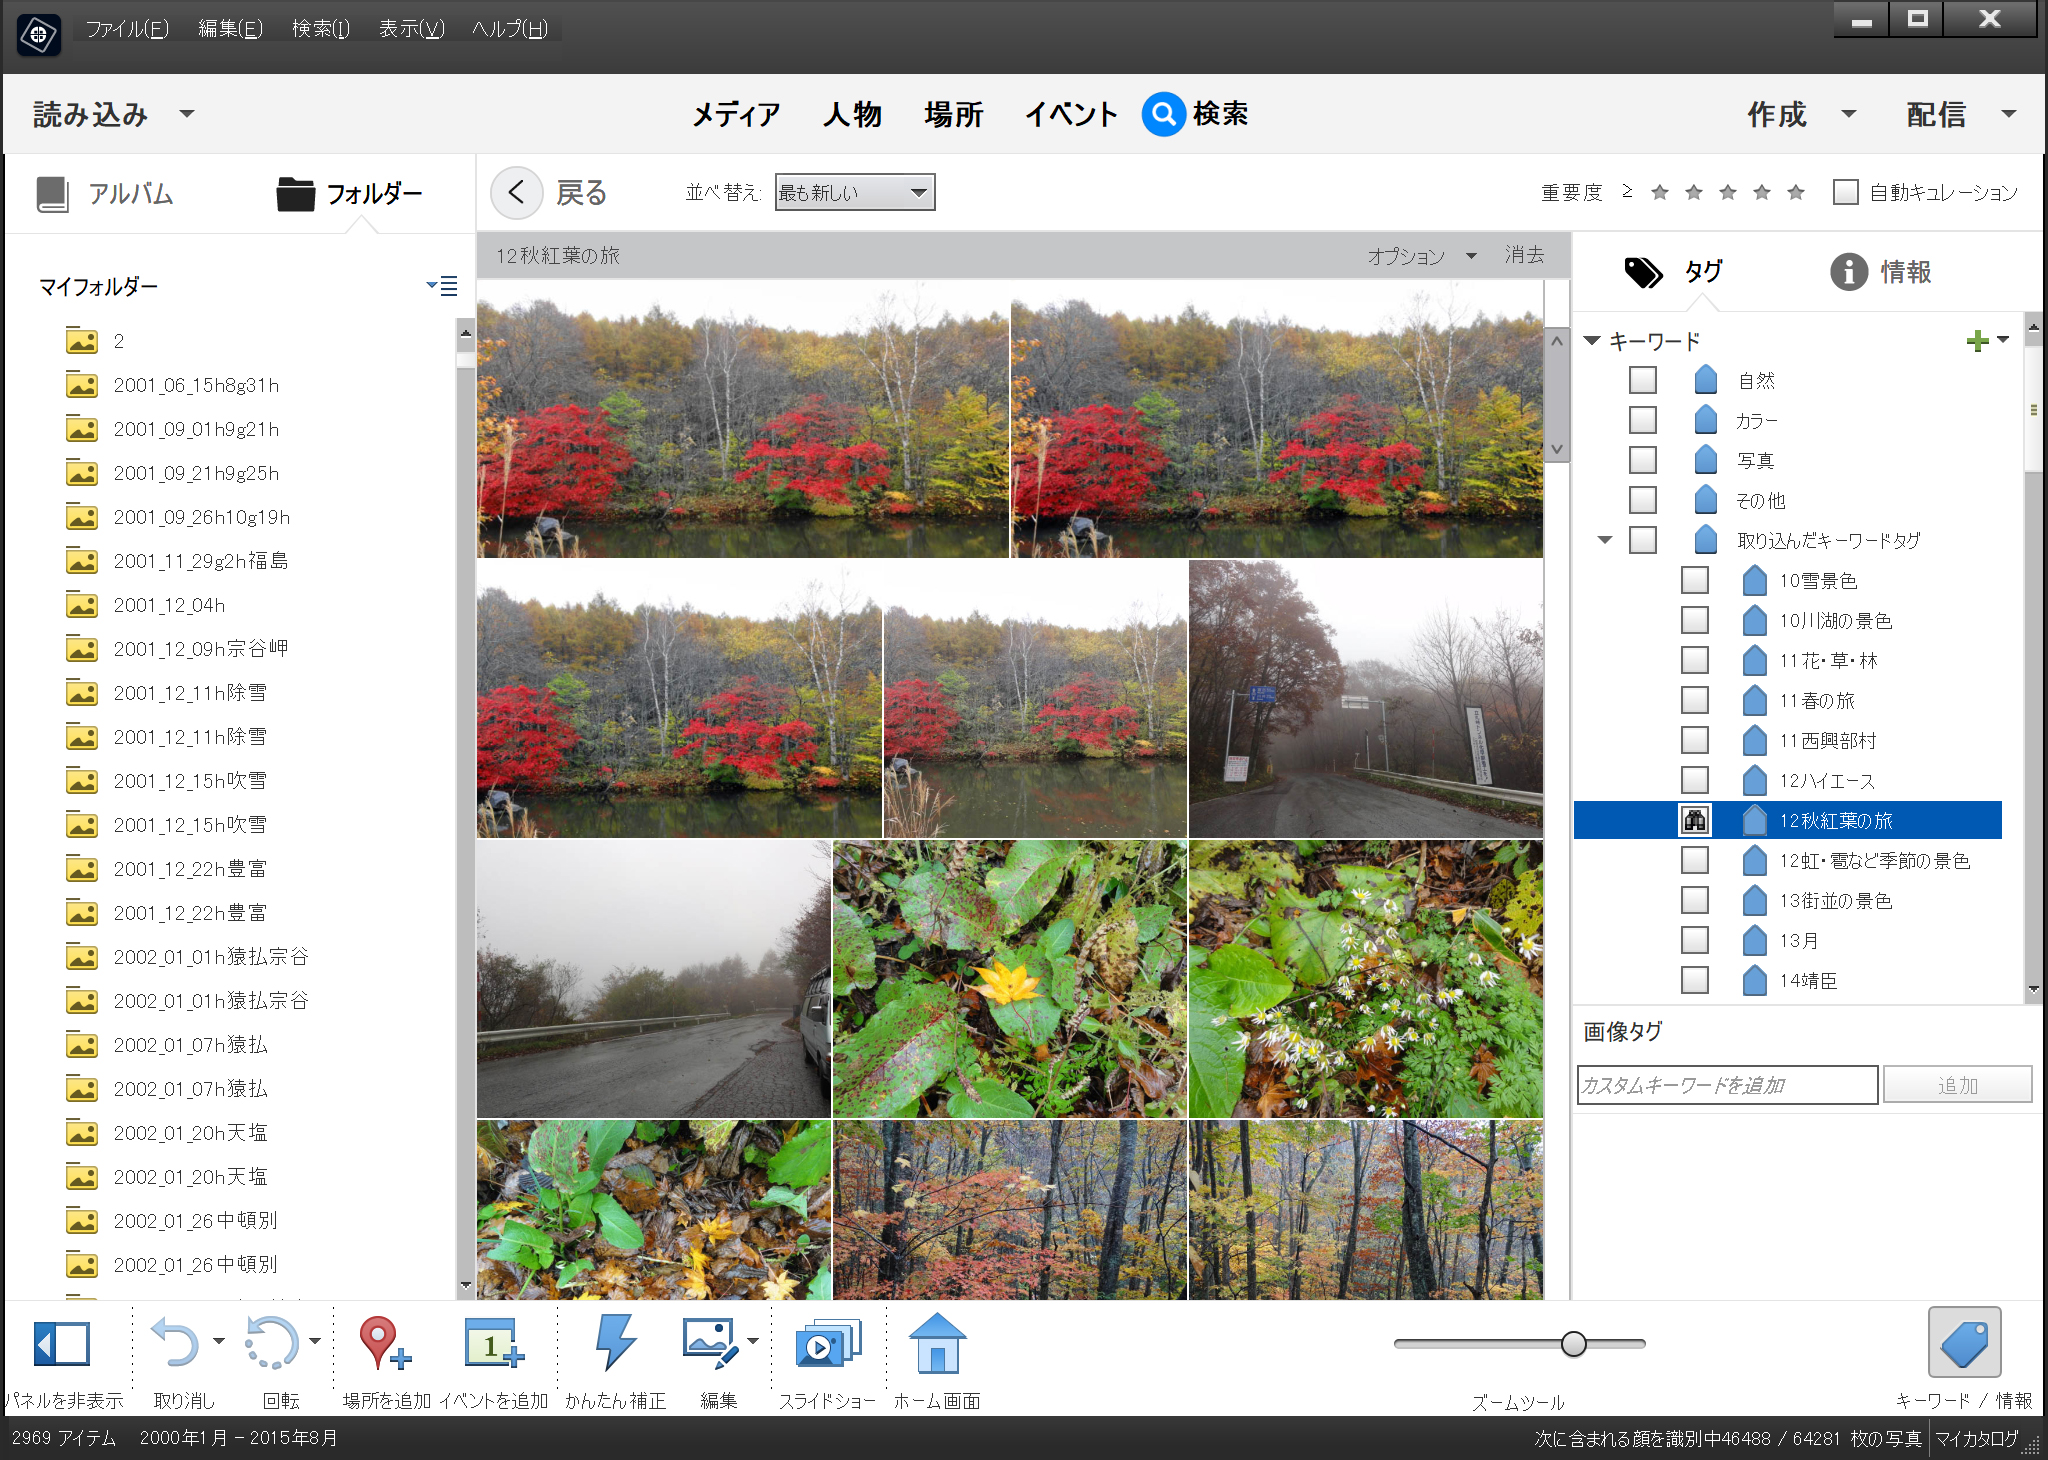Open the Events (イベント) view

coord(1070,114)
